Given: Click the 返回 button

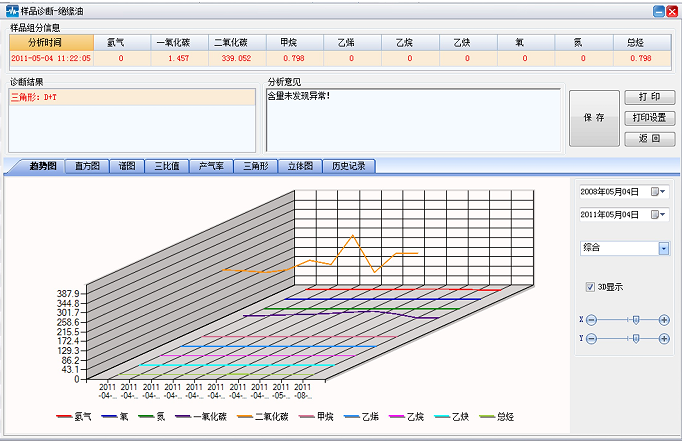Looking at the screenshot, I should click(649, 138).
